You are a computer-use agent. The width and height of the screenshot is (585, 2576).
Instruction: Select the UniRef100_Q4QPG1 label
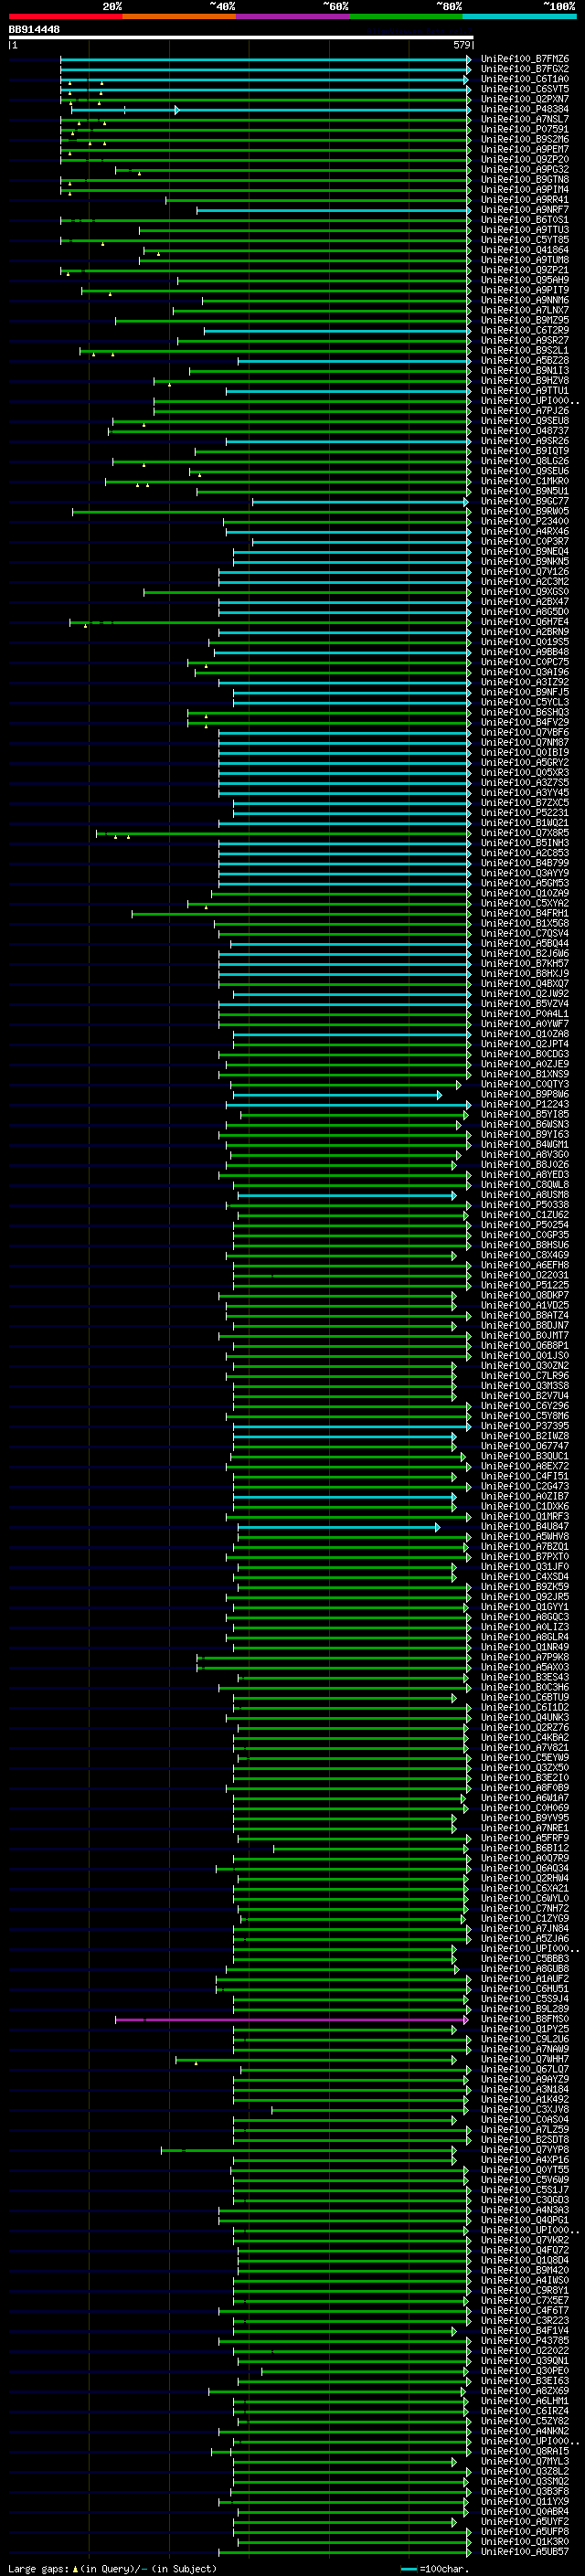coord(524,2220)
